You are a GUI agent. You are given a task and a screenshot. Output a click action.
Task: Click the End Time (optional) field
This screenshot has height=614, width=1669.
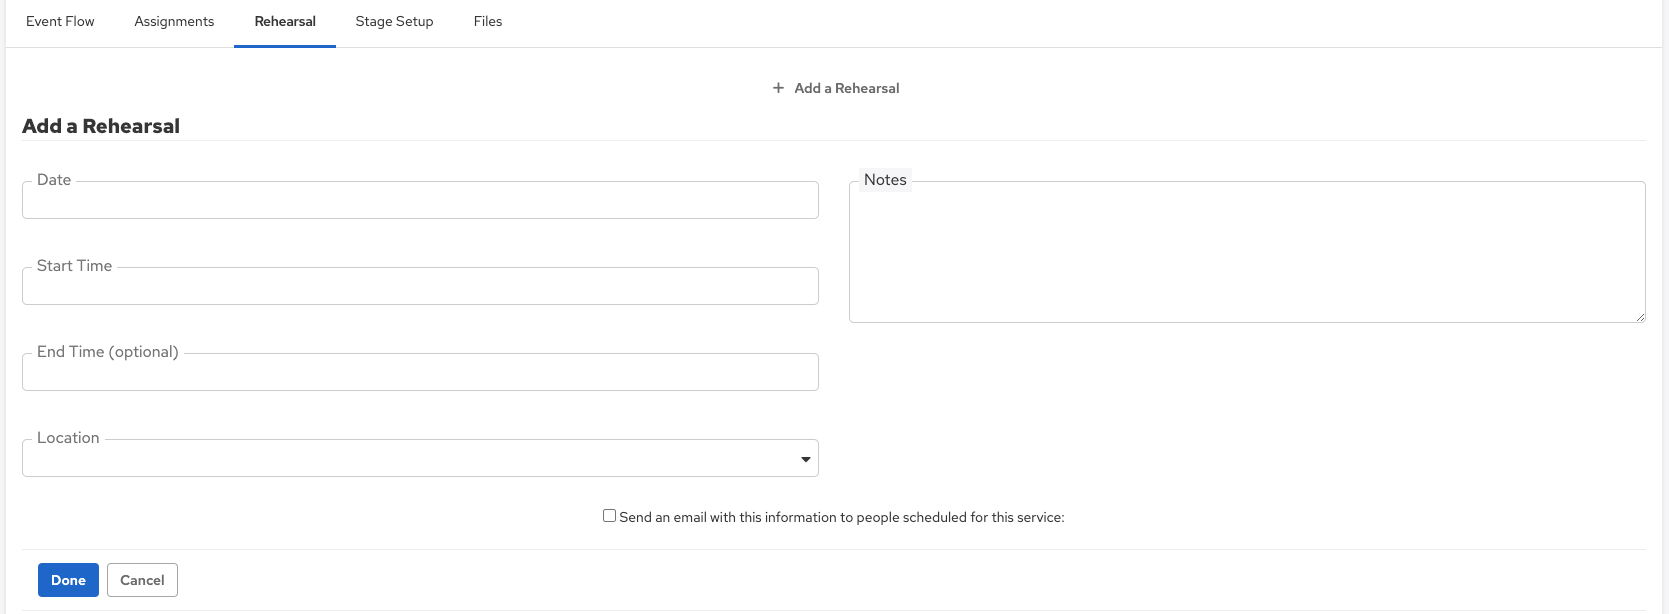click(x=420, y=371)
